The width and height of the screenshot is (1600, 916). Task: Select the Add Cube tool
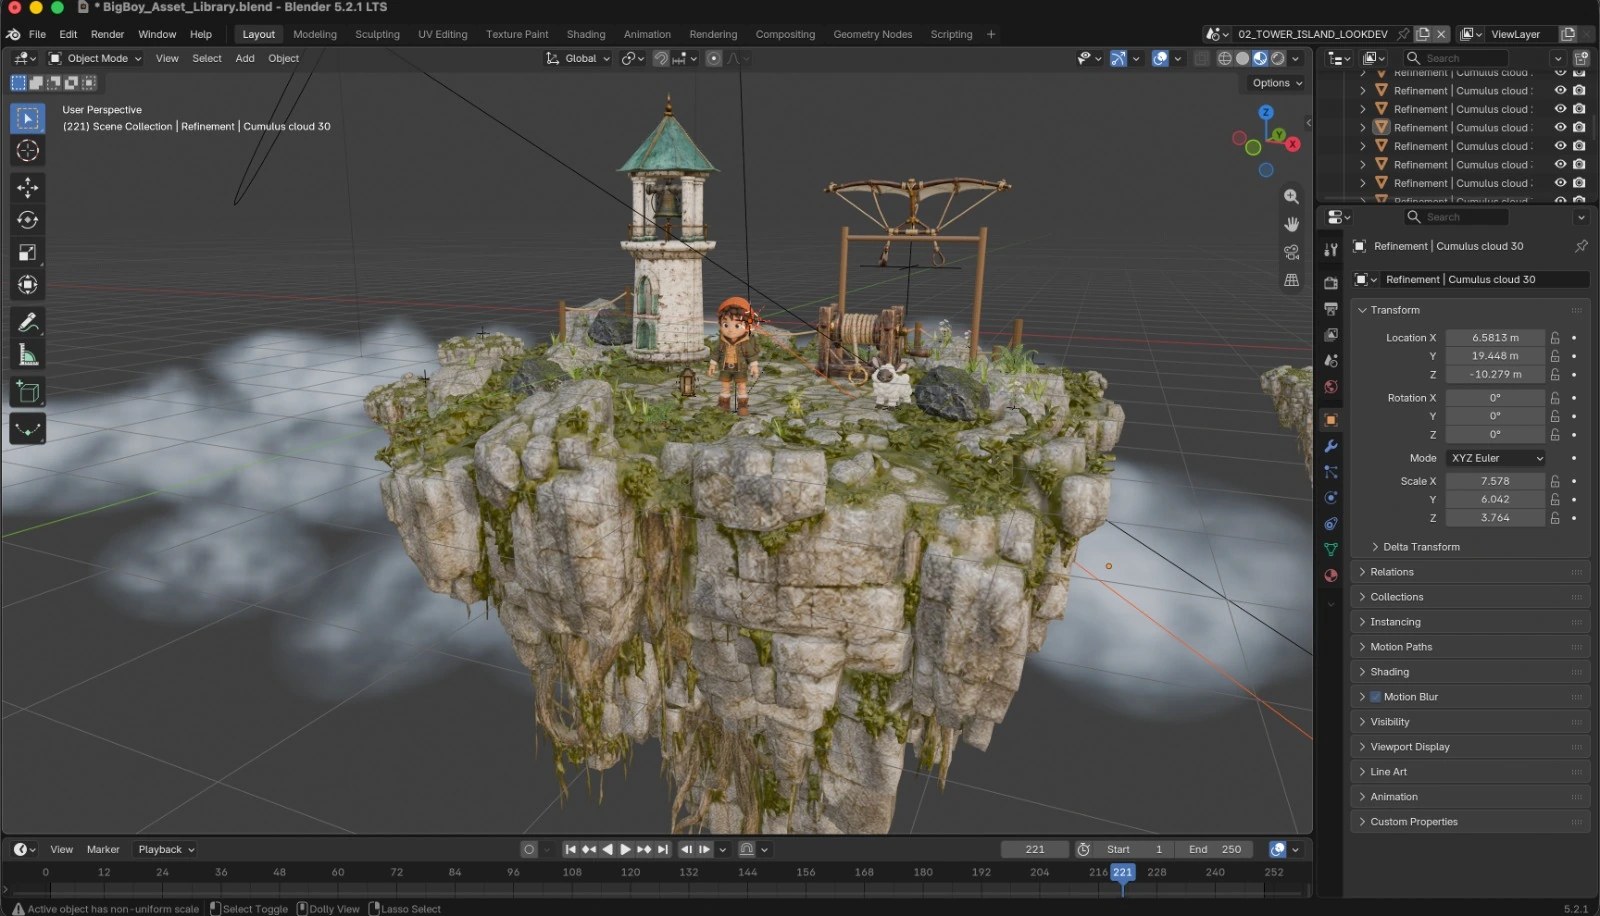tap(28, 392)
